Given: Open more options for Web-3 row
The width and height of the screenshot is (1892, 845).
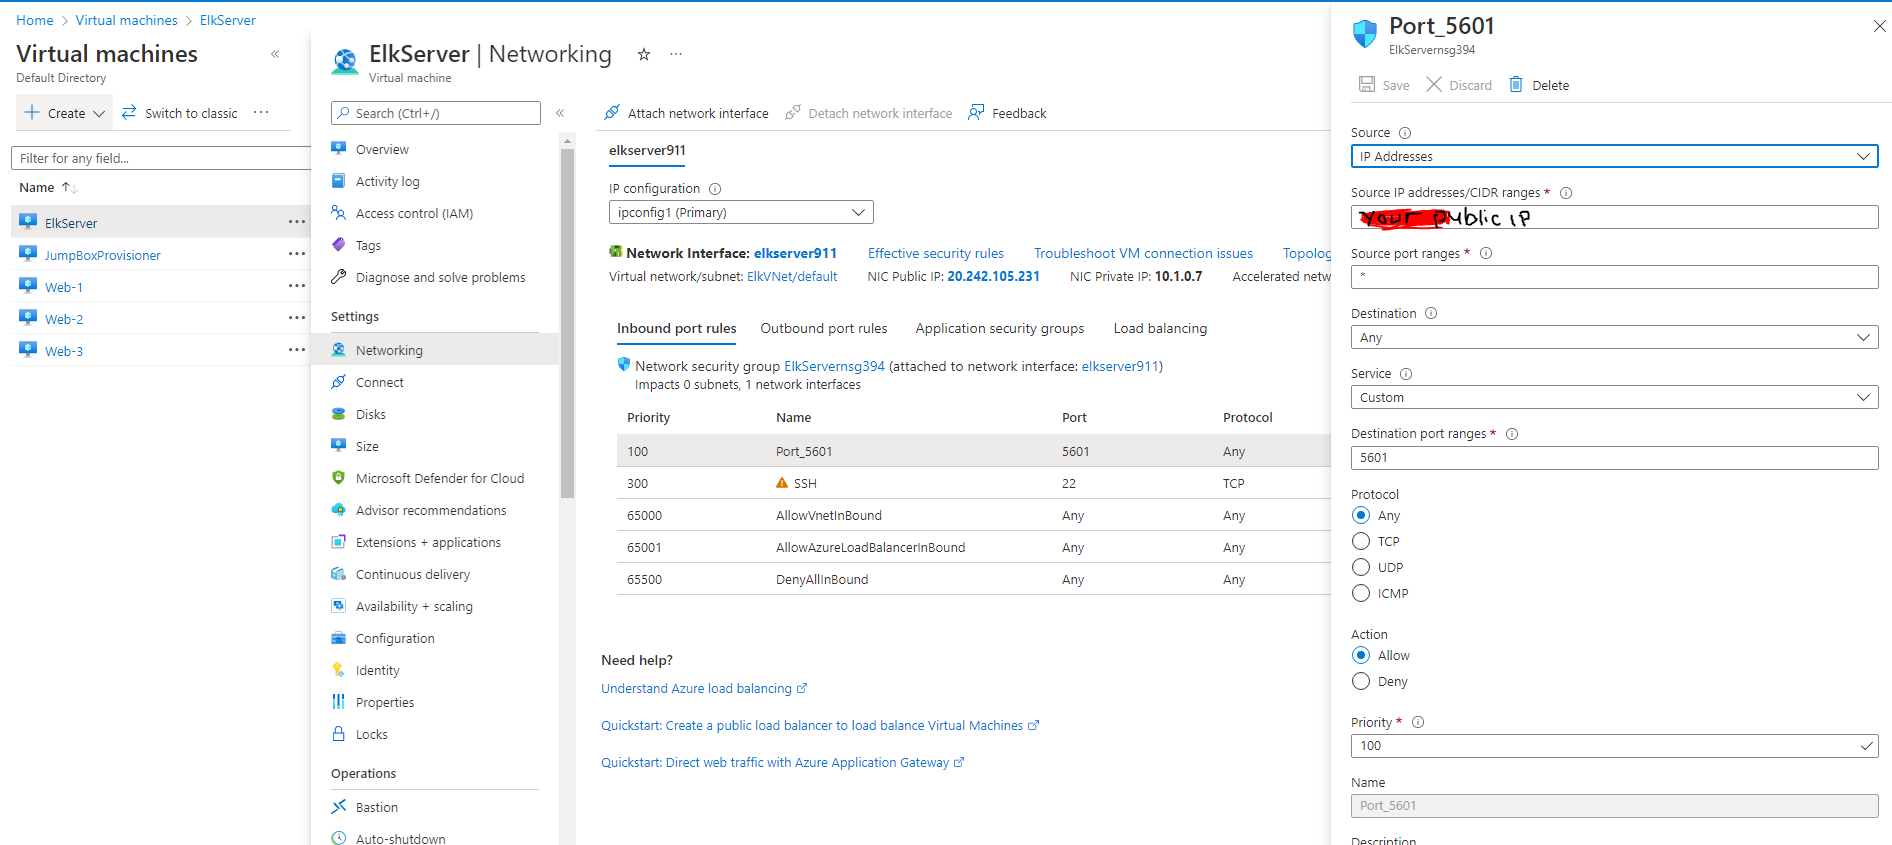Looking at the screenshot, I should click(297, 350).
